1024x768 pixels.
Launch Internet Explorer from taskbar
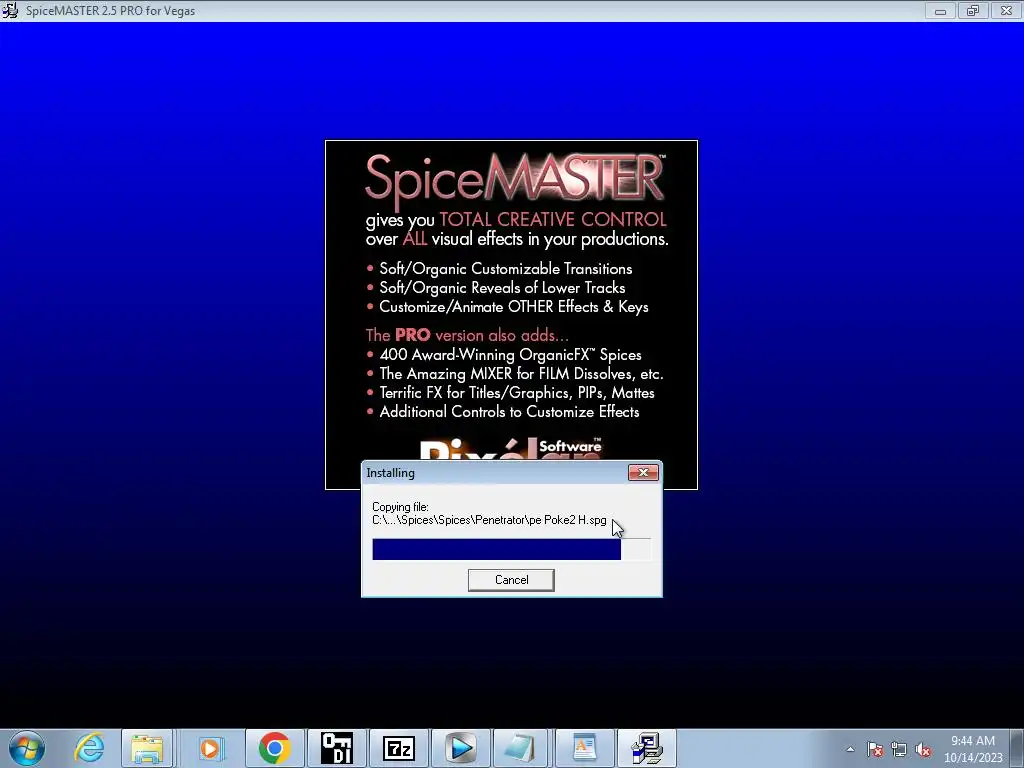[89, 748]
